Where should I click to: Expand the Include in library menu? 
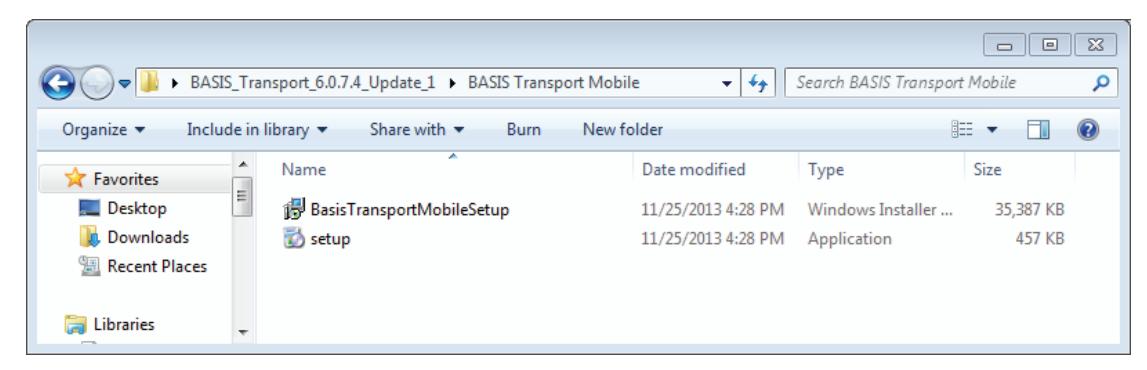pos(257,130)
